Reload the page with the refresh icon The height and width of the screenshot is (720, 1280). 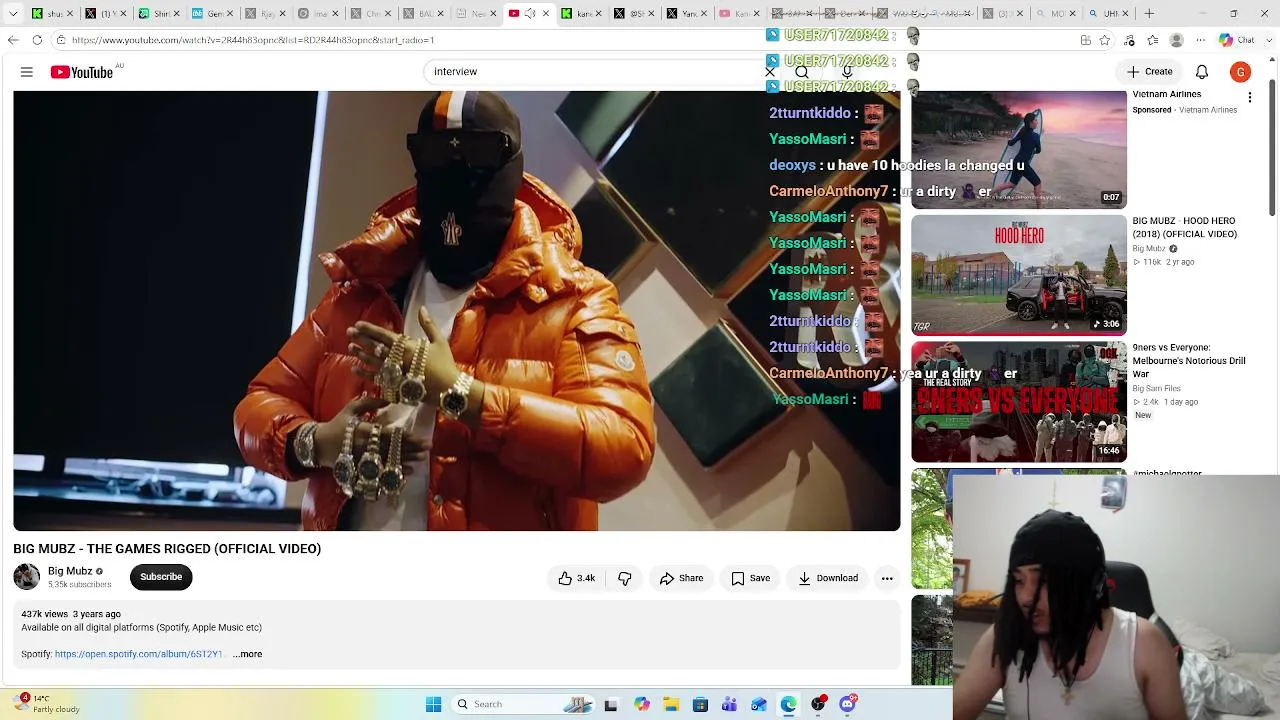[37, 40]
